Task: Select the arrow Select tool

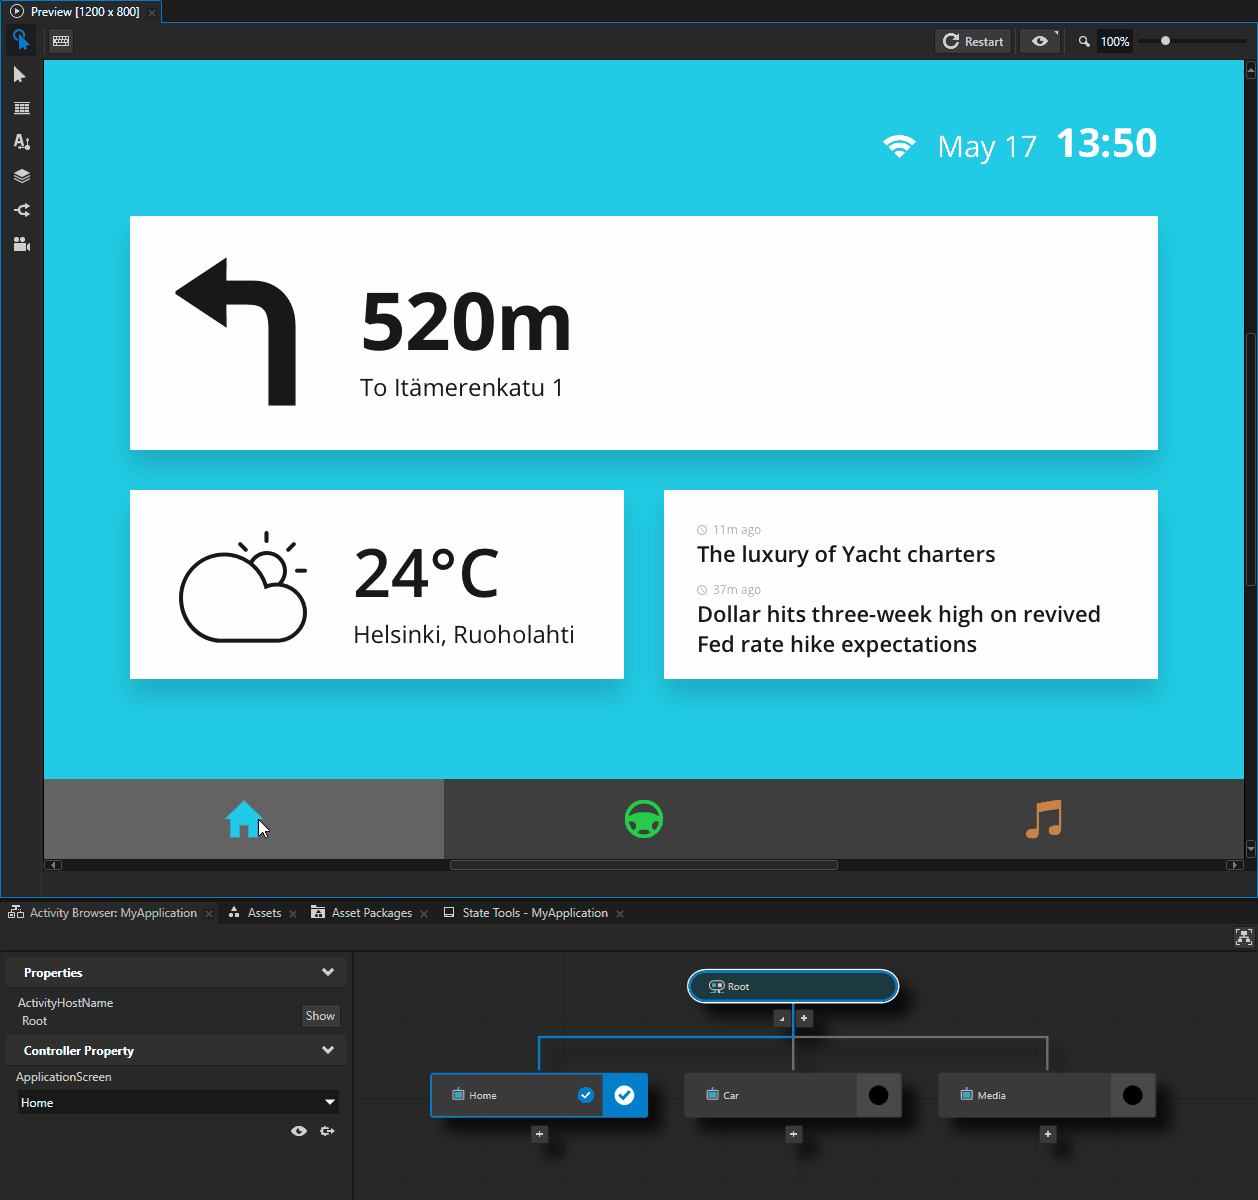Action: tap(20, 75)
